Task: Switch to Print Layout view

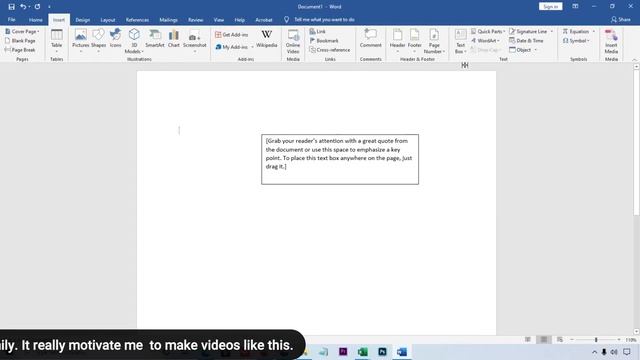Action: (x=544, y=340)
